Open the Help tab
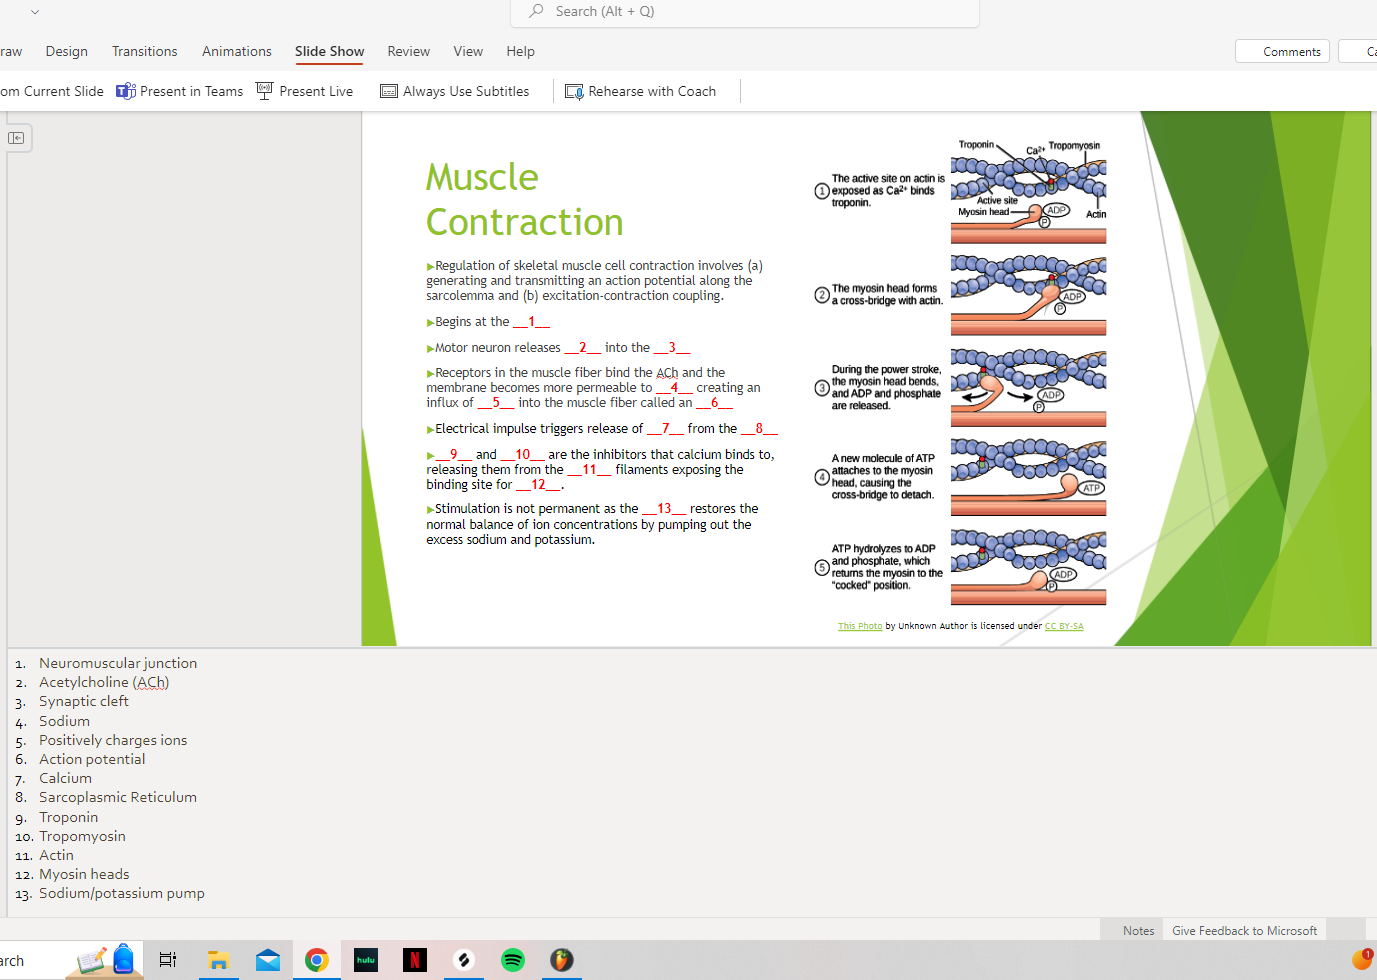Screen dimensions: 1377x980 [x=521, y=51]
